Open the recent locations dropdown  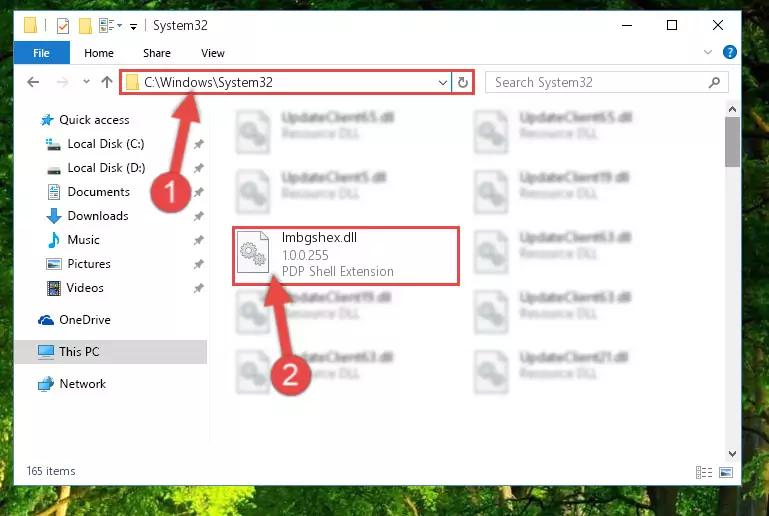coord(86,81)
